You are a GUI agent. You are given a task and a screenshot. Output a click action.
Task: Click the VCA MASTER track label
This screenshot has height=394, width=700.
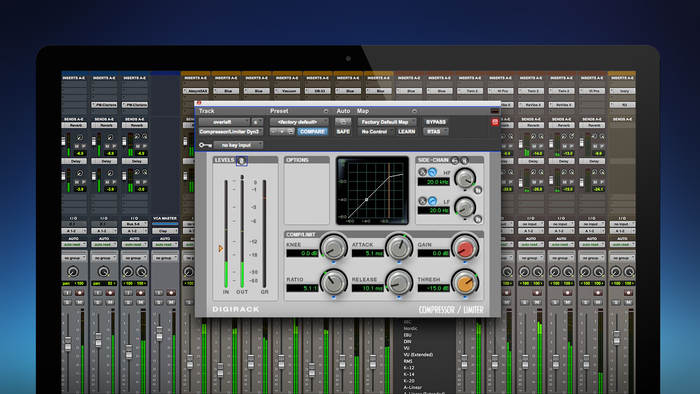tap(165, 218)
